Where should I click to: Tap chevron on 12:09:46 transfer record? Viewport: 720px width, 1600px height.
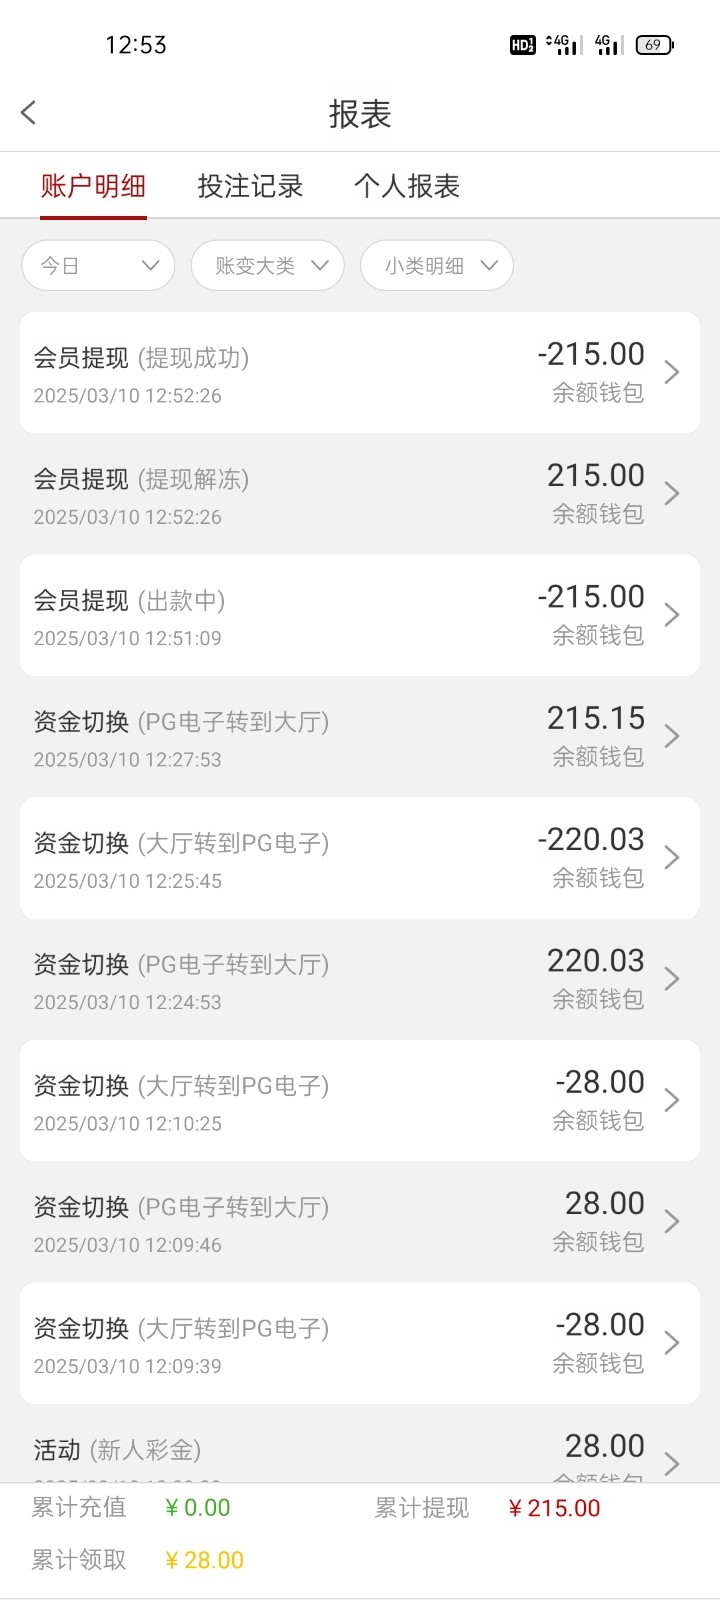tap(672, 1222)
